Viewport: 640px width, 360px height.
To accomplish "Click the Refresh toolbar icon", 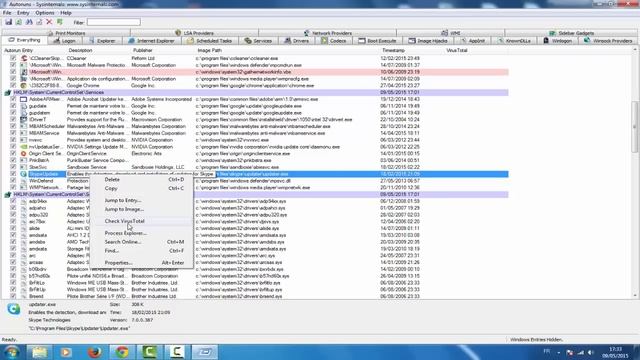I will (x=19, y=22).
